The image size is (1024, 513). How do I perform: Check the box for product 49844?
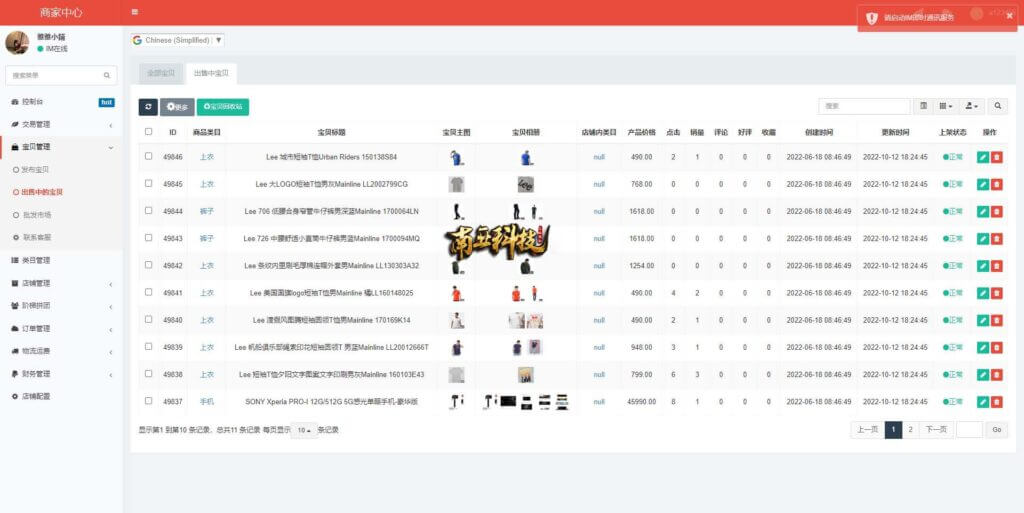pyautogui.click(x=148, y=211)
